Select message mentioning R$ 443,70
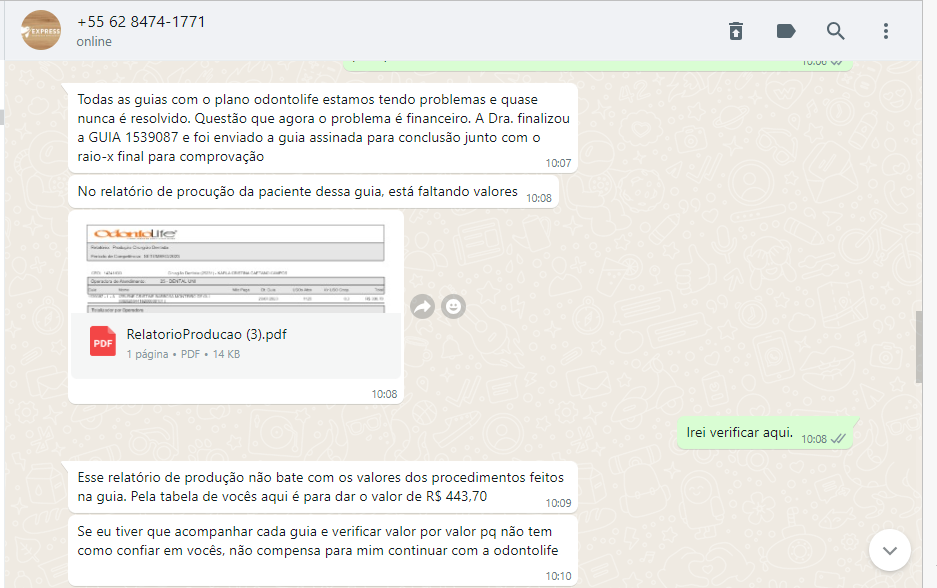This screenshot has height=588, width=937. coord(323,487)
